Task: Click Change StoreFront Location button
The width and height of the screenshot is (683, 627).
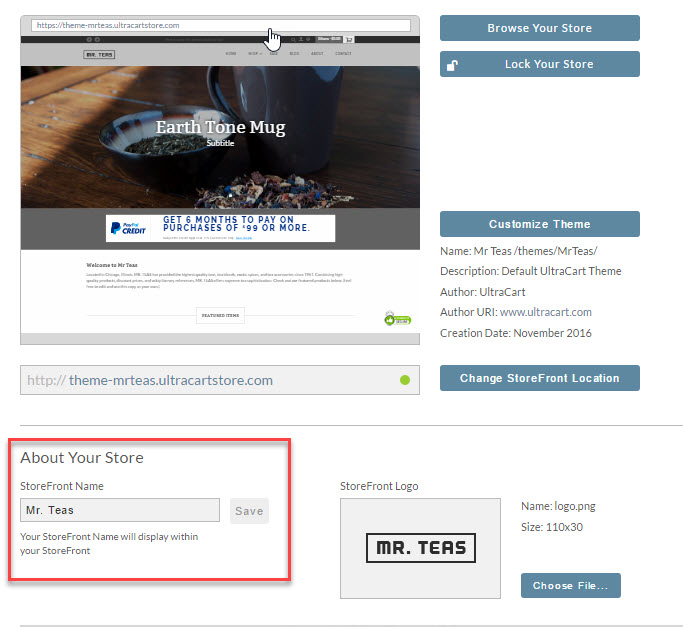Action: click(540, 378)
